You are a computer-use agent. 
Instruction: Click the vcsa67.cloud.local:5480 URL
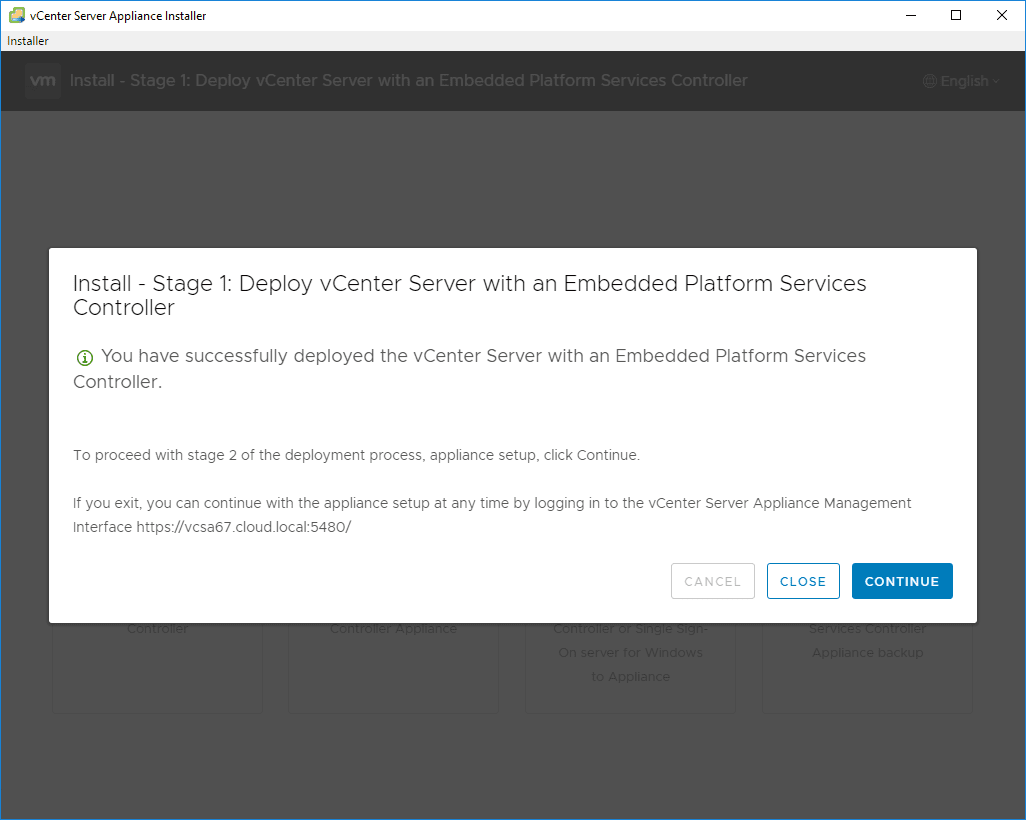tap(243, 527)
